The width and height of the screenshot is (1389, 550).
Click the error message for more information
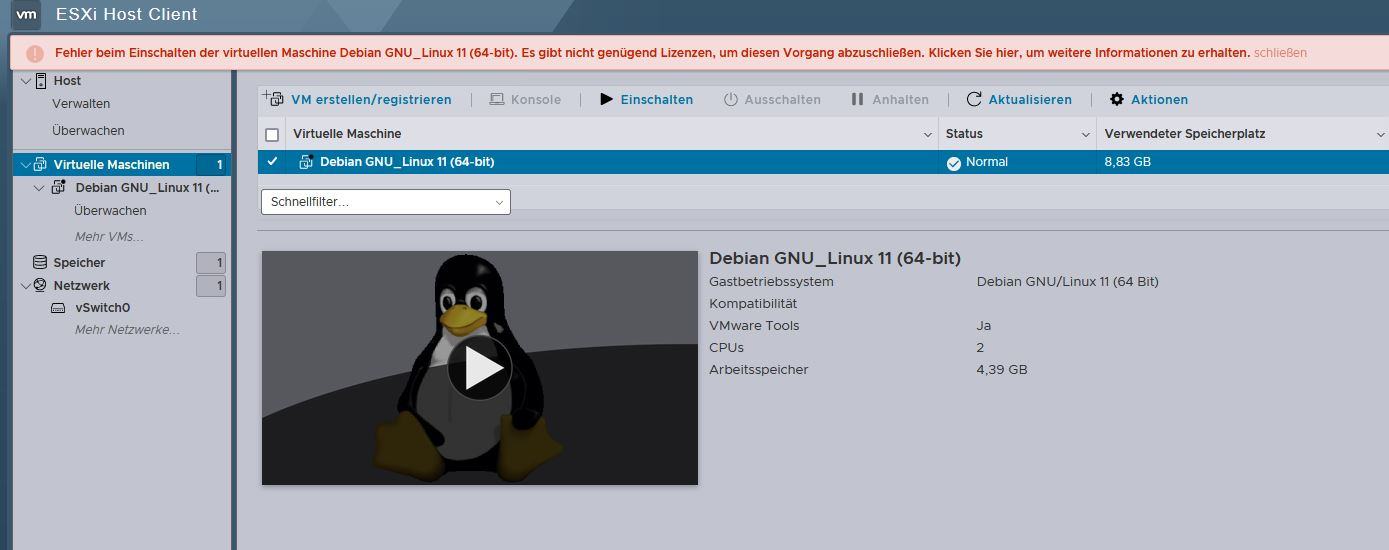[x=652, y=53]
